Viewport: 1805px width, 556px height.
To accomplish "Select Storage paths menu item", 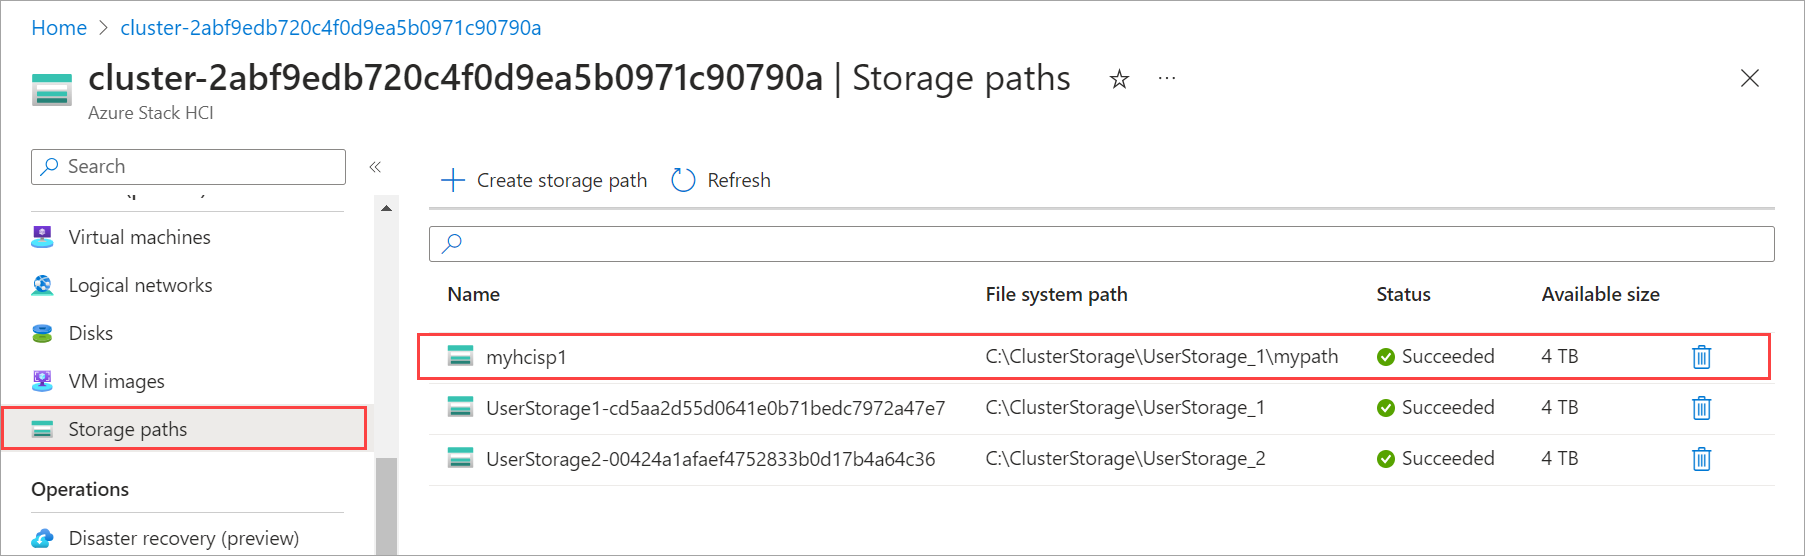I will point(127,429).
